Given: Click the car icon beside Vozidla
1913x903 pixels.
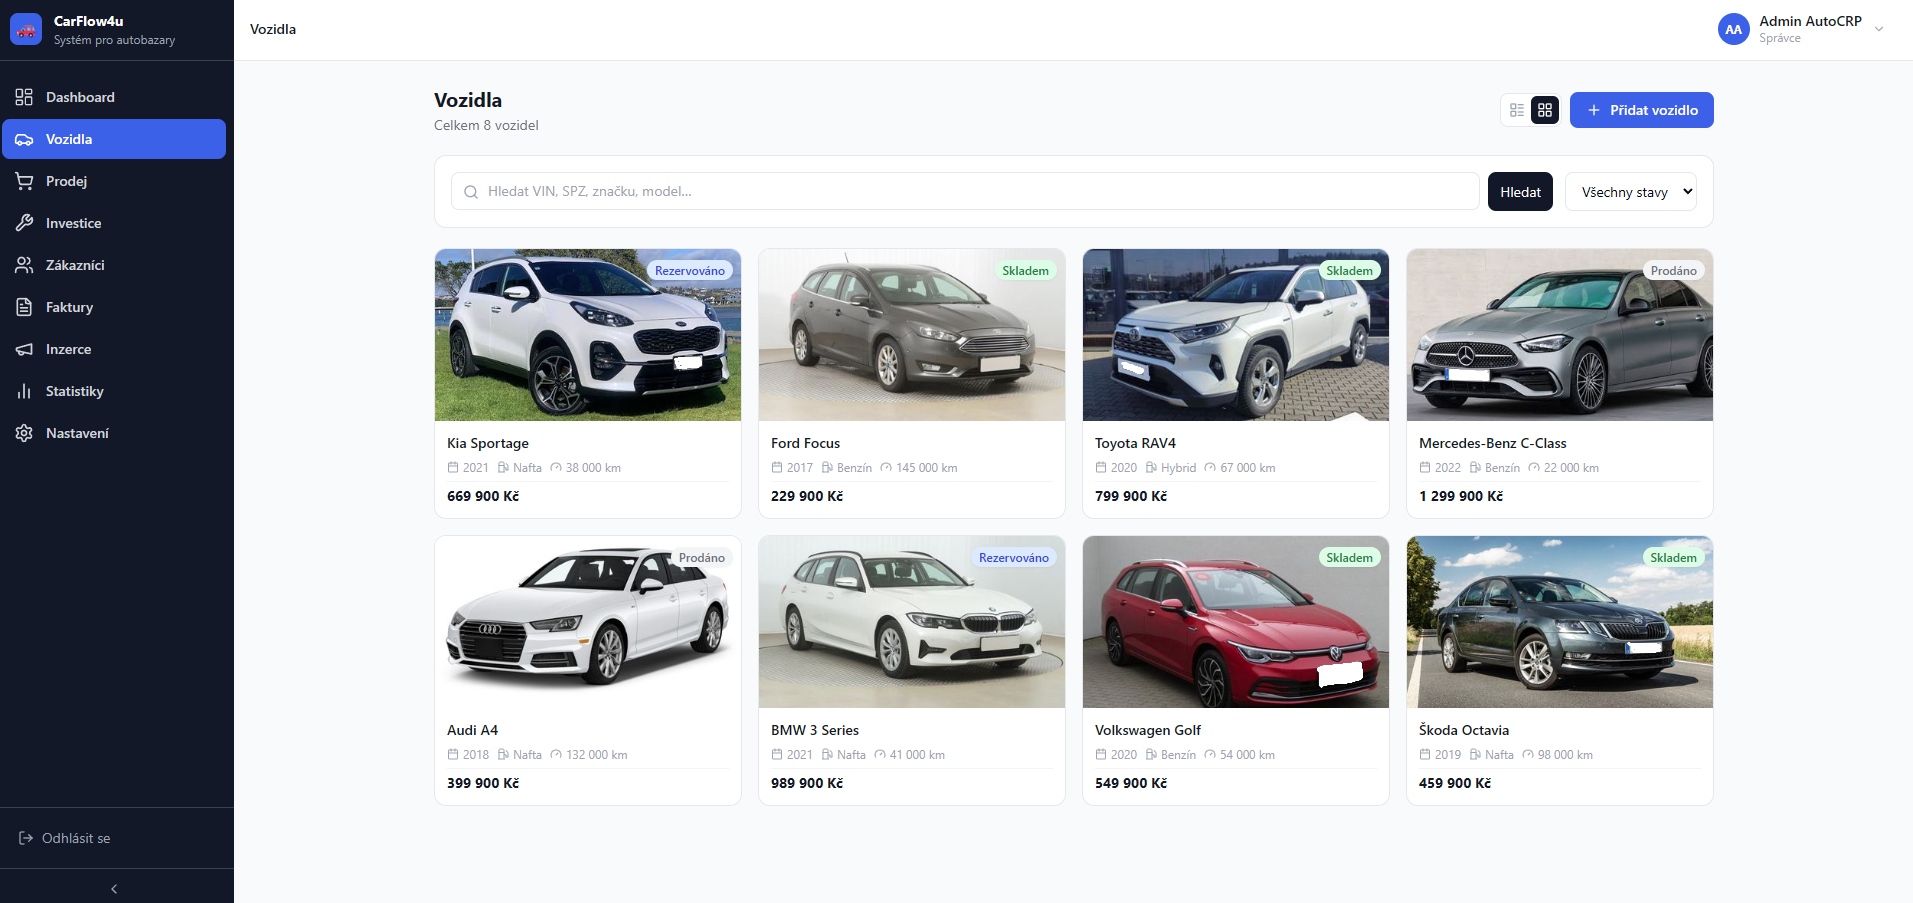Looking at the screenshot, I should pos(24,139).
